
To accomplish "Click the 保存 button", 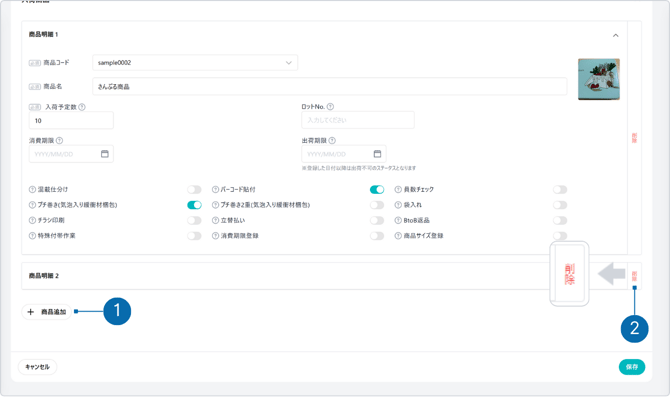I will pos(632,367).
